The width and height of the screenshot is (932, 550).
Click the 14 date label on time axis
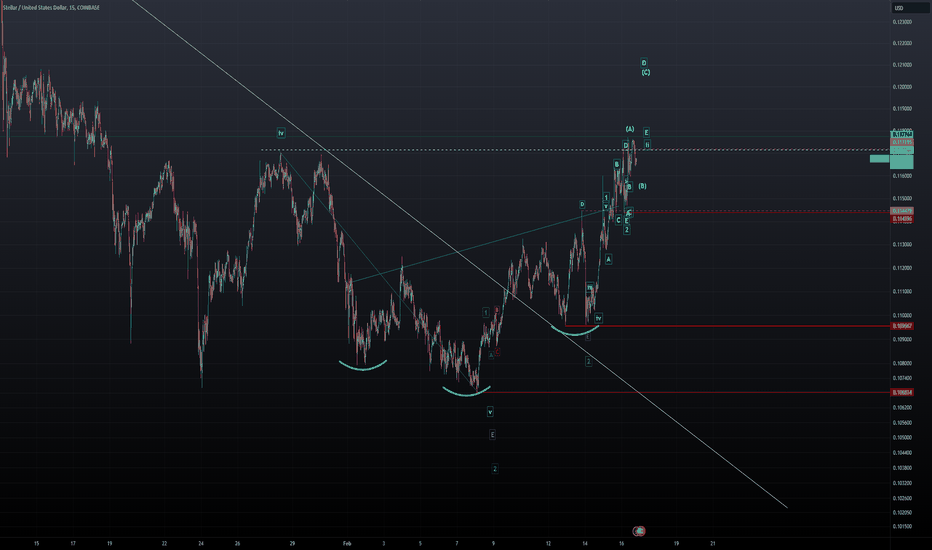(x=585, y=543)
